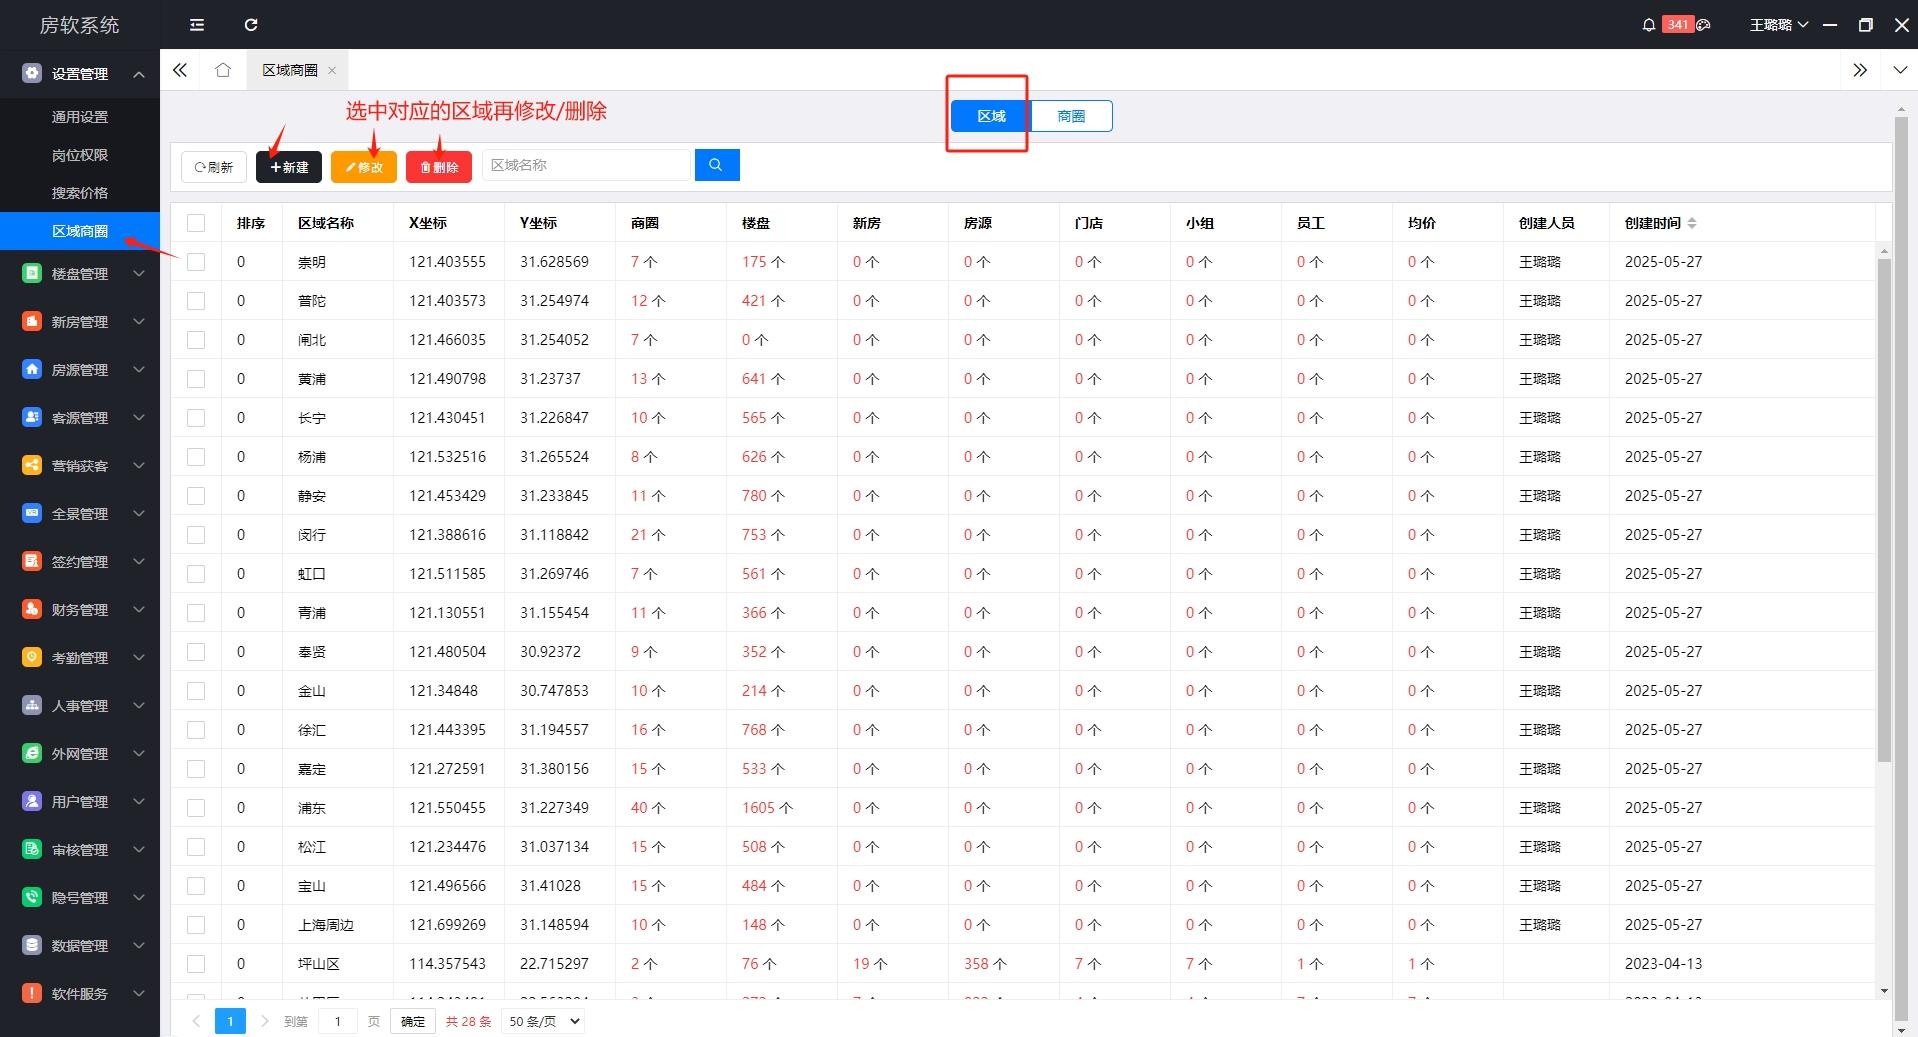Click the 客源管理 sidebar icon

tap(32, 417)
